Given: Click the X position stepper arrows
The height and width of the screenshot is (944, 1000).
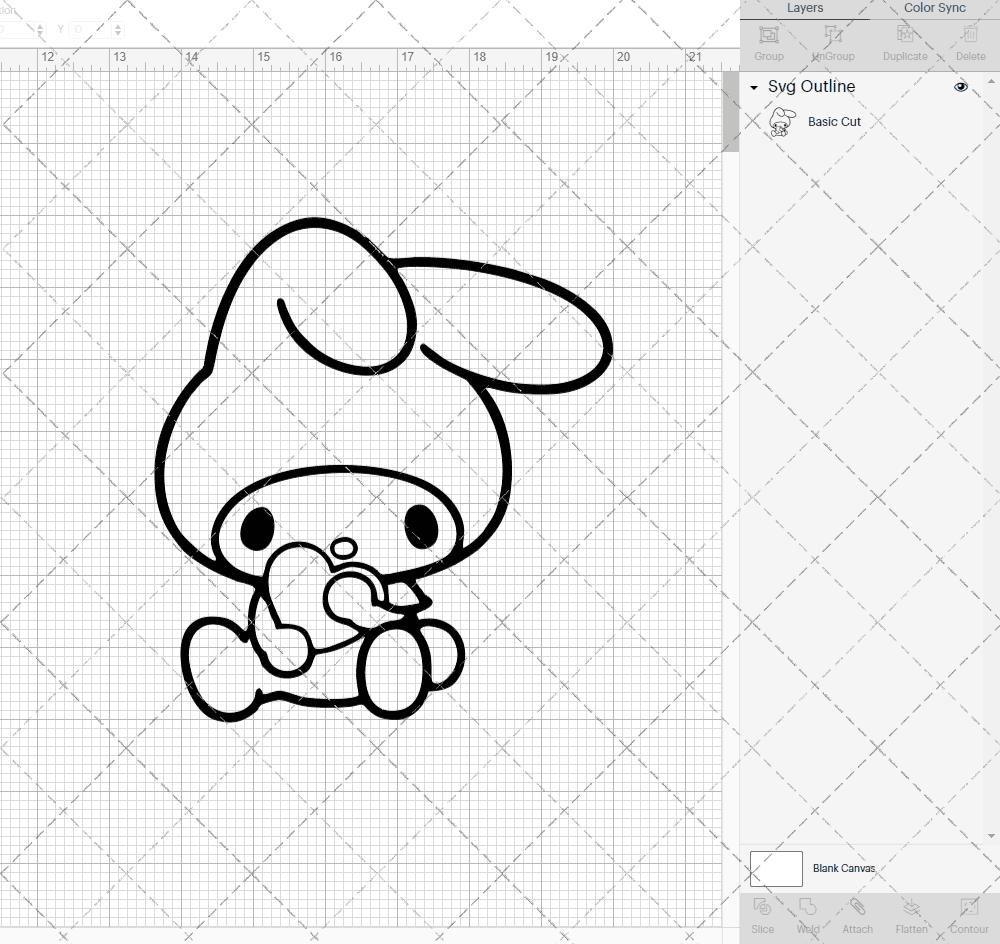Looking at the screenshot, I should (40, 29).
